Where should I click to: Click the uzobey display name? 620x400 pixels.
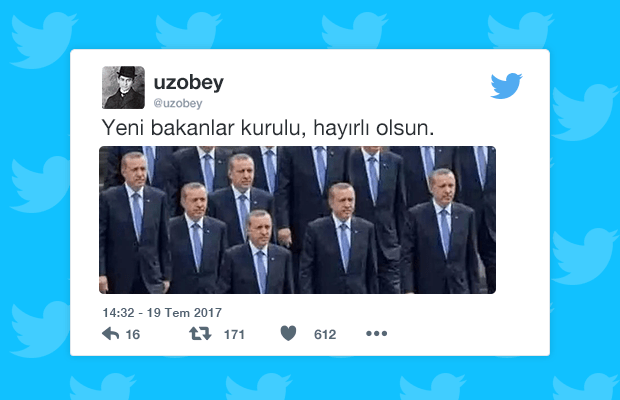[x=189, y=83]
